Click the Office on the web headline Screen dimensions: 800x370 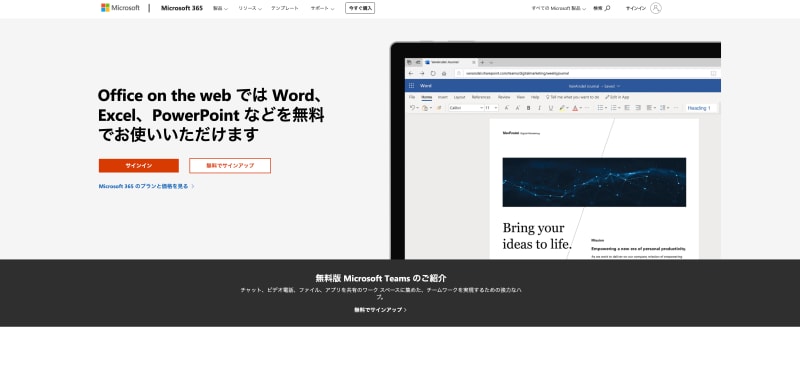211,115
